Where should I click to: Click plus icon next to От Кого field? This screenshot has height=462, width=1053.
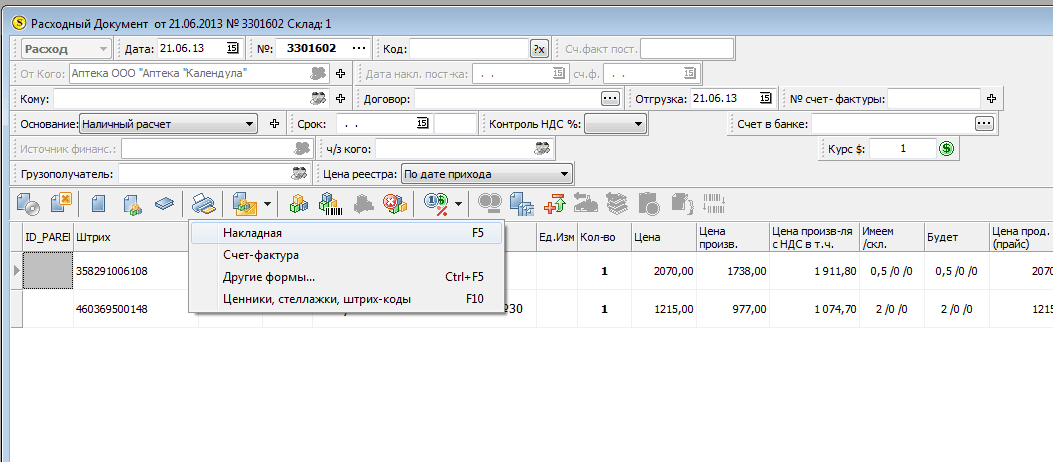click(x=340, y=73)
